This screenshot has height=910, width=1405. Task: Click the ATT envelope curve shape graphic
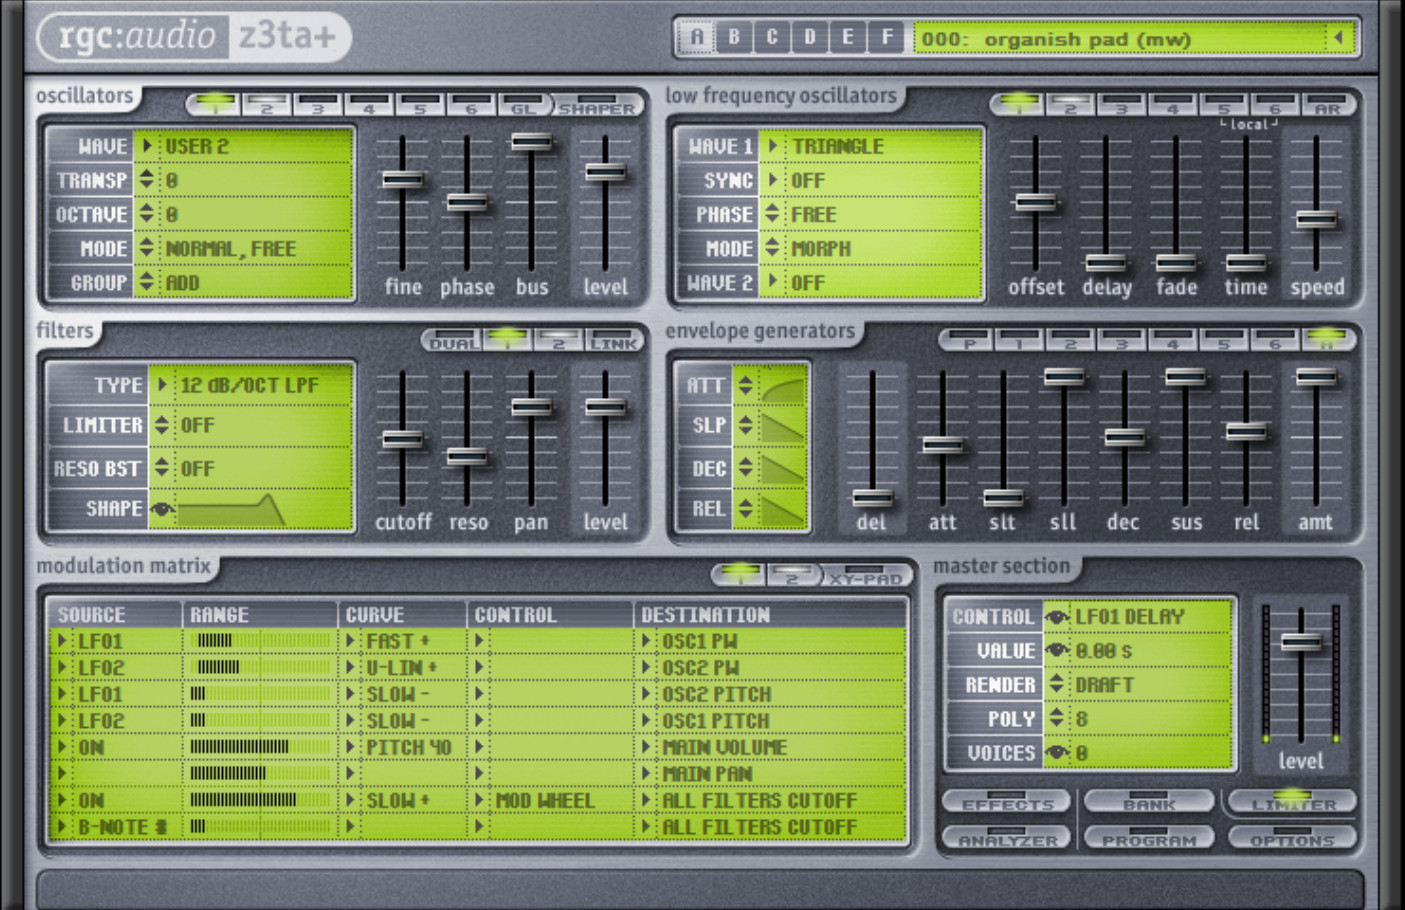pyautogui.click(x=782, y=386)
